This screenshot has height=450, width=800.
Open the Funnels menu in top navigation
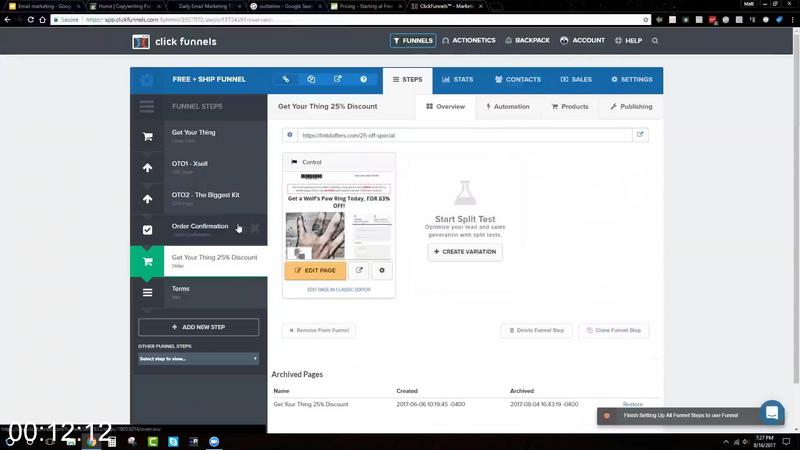[413, 40]
